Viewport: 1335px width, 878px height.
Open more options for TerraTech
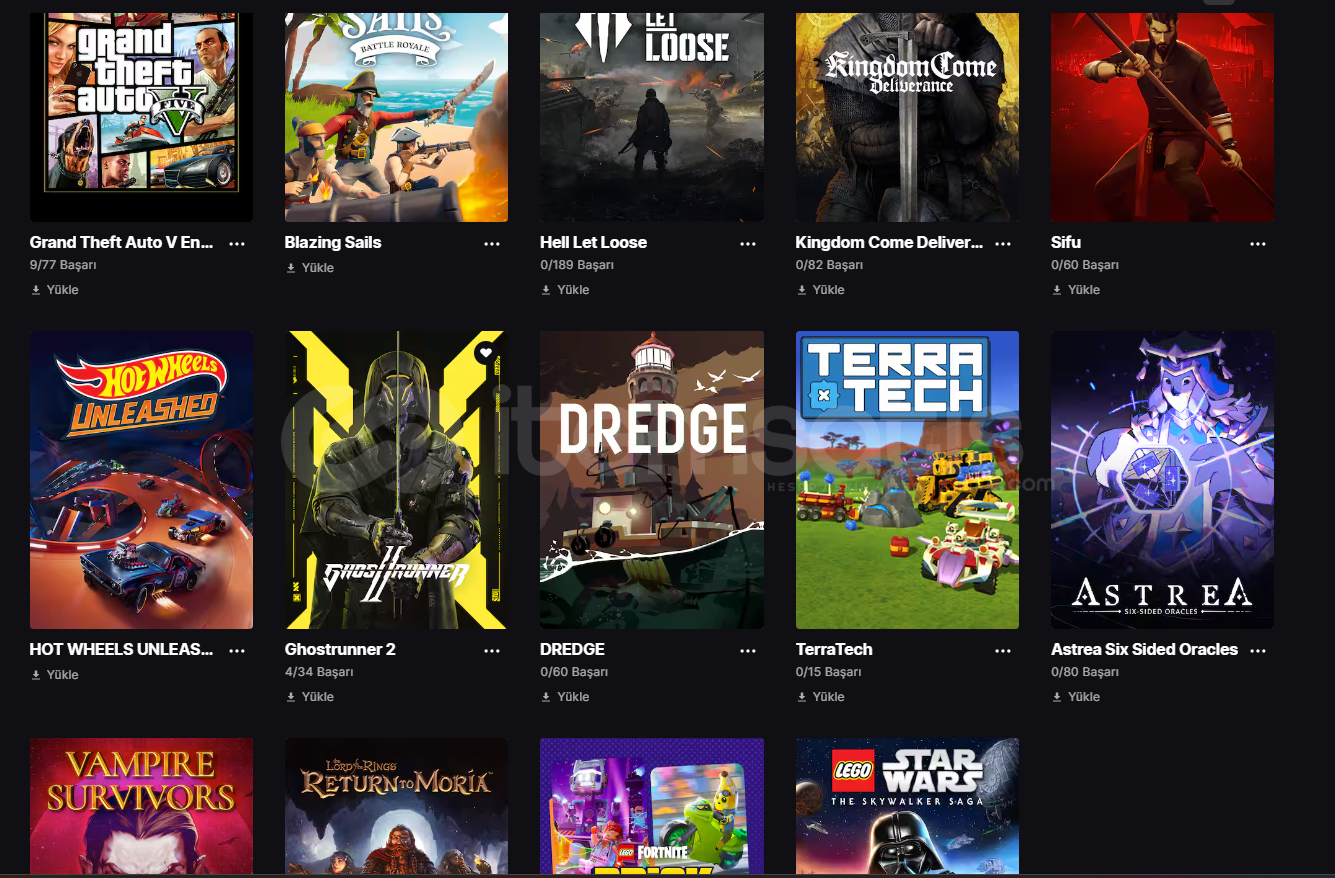(x=1003, y=650)
